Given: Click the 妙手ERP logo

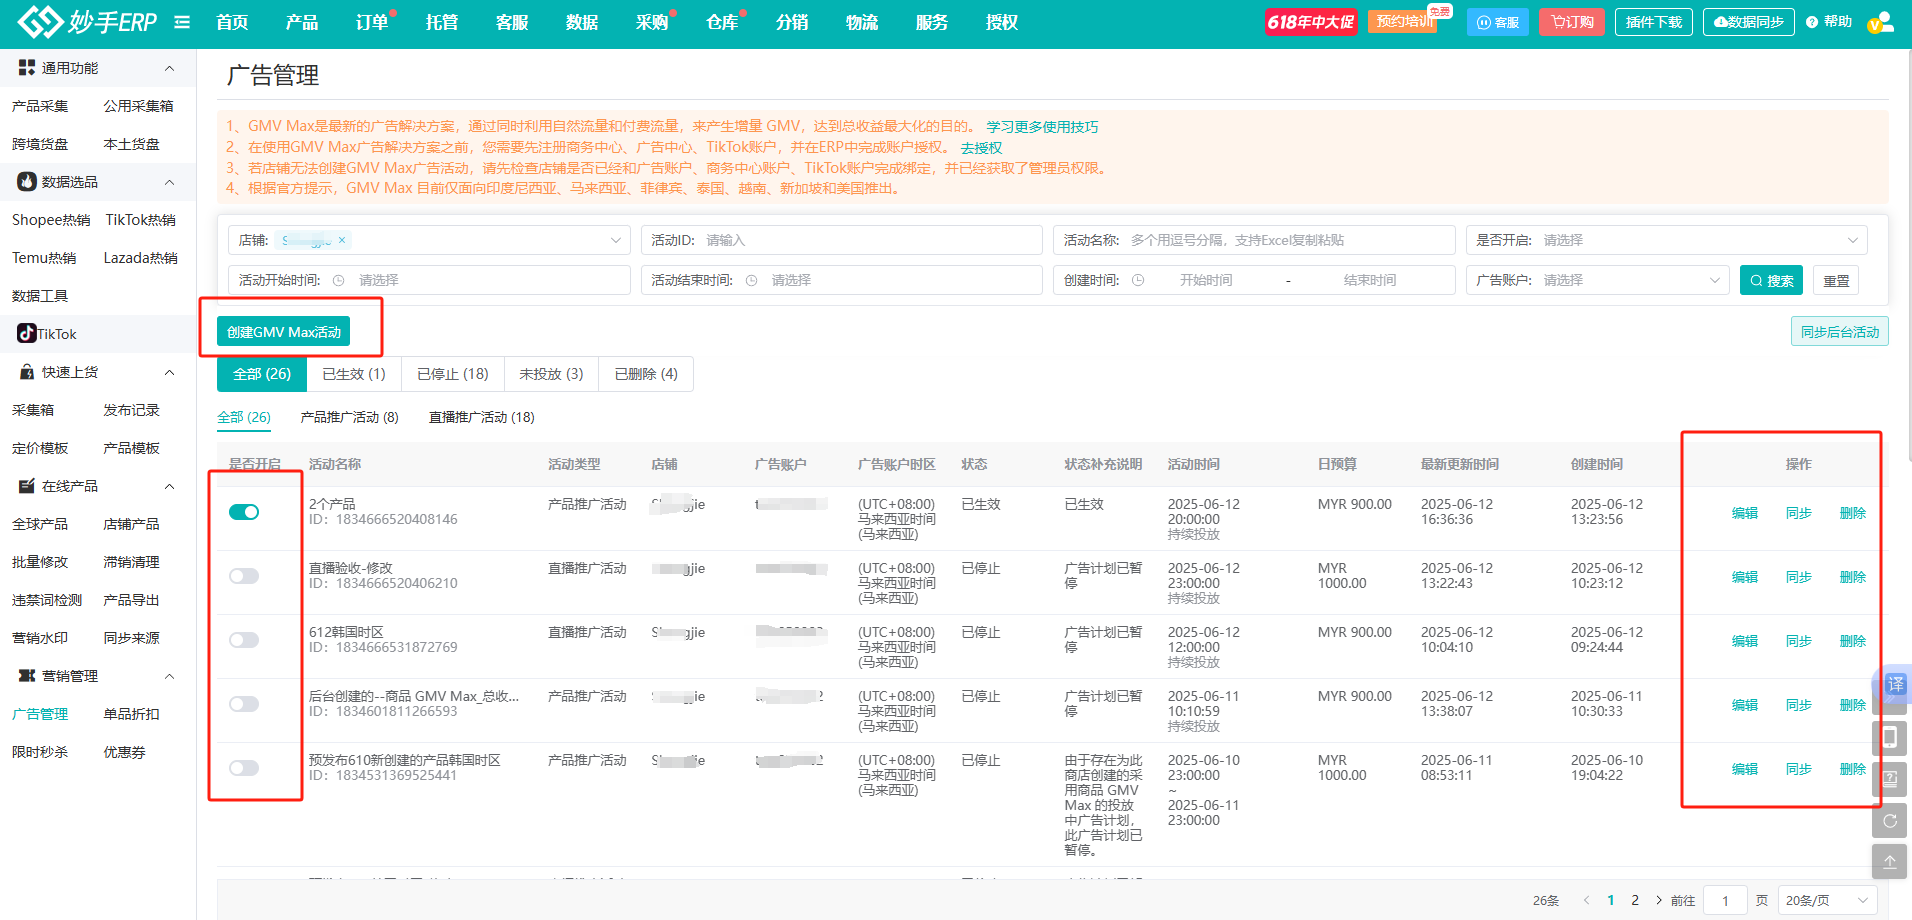Looking at the screenshot, I should point(88,21).
